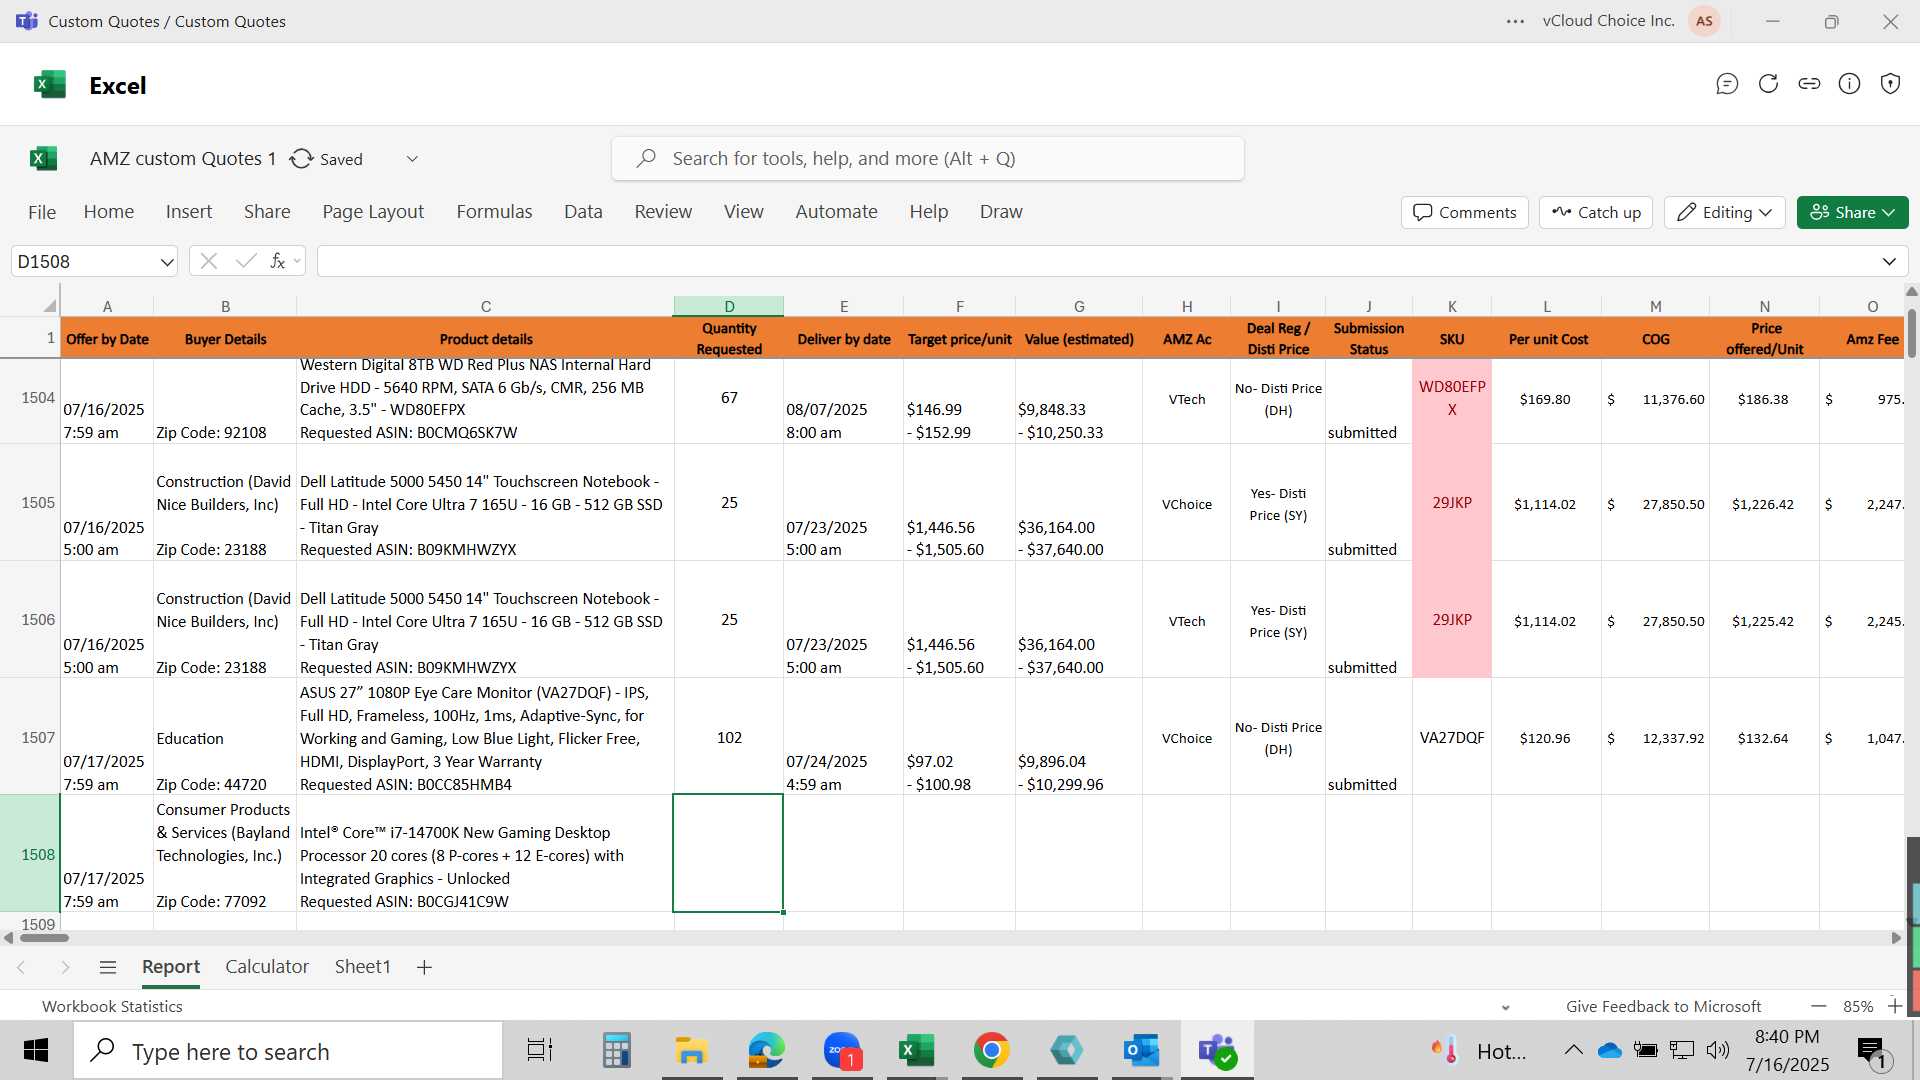The height and width of the screenshot is (1080, 1920).
Task: Open the Share ribbon tab
Action: coord(267,212)
